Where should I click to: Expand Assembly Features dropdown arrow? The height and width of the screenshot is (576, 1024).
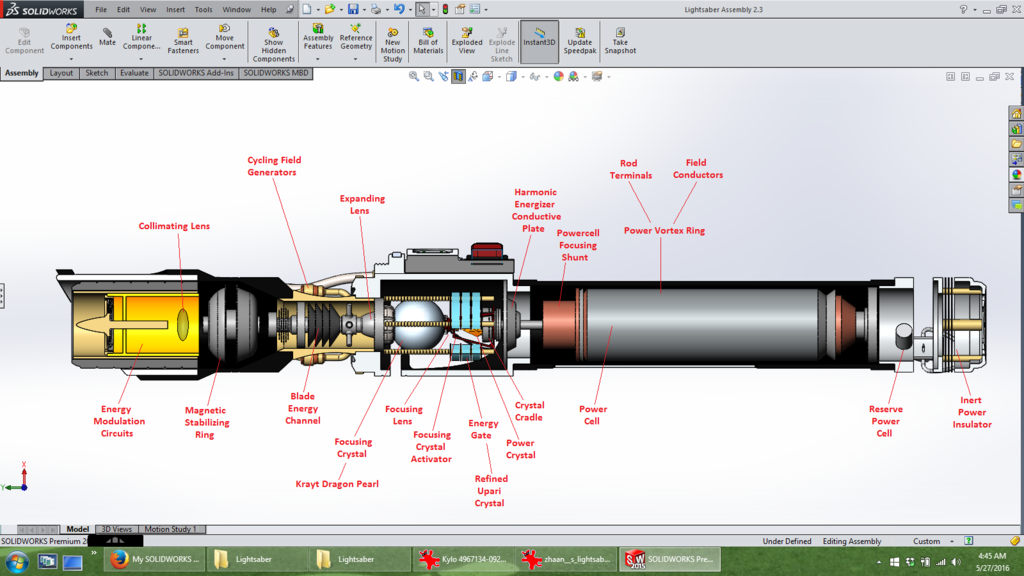[318, 59]
